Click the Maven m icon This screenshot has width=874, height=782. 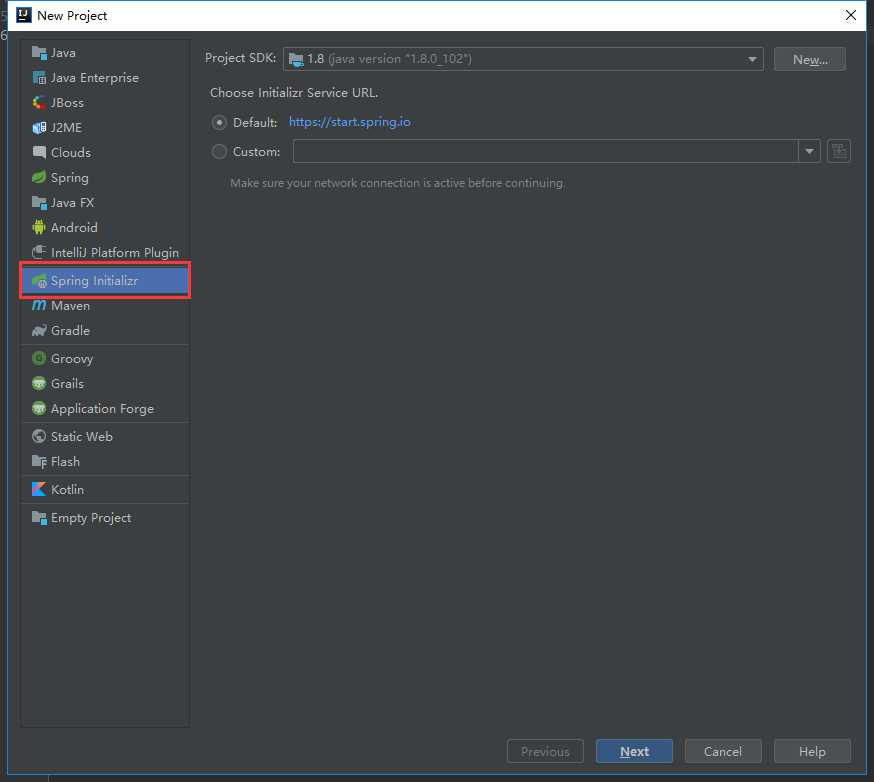[x=39, y=305]
